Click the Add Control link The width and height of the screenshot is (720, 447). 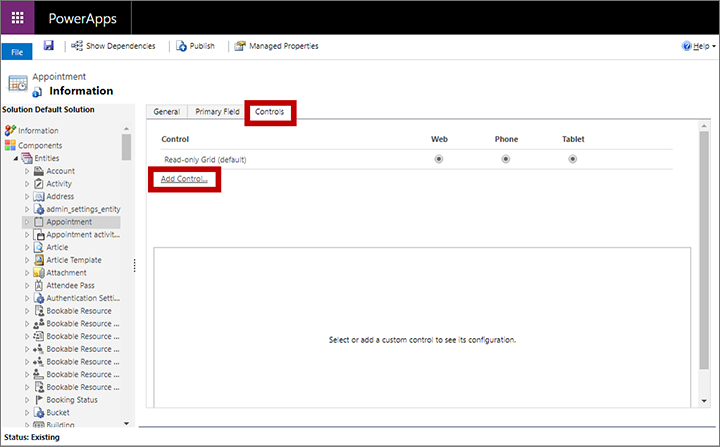tap(184, 179)
